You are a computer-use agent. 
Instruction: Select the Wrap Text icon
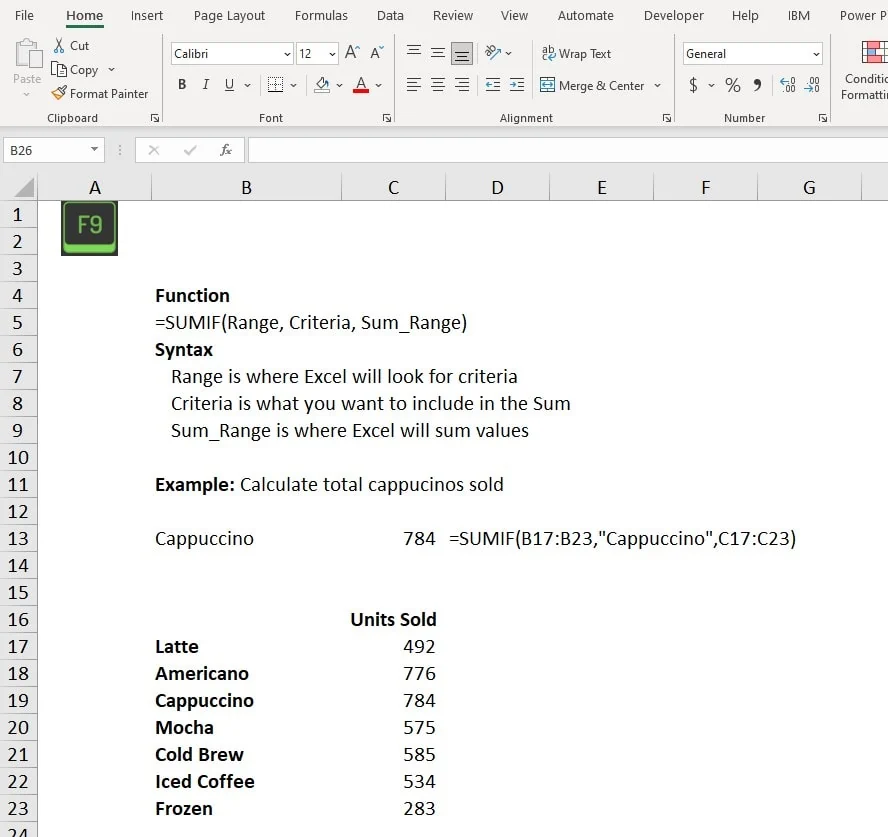(x=577, y=53)
